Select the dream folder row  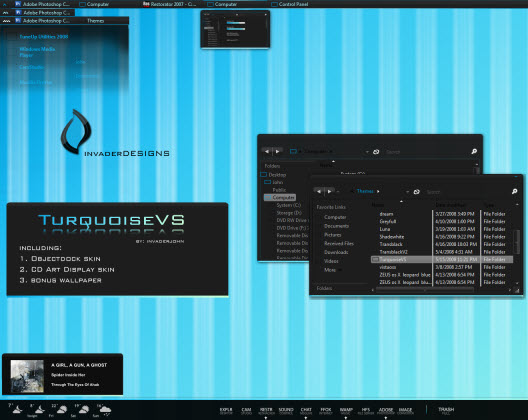click(442, 214)
